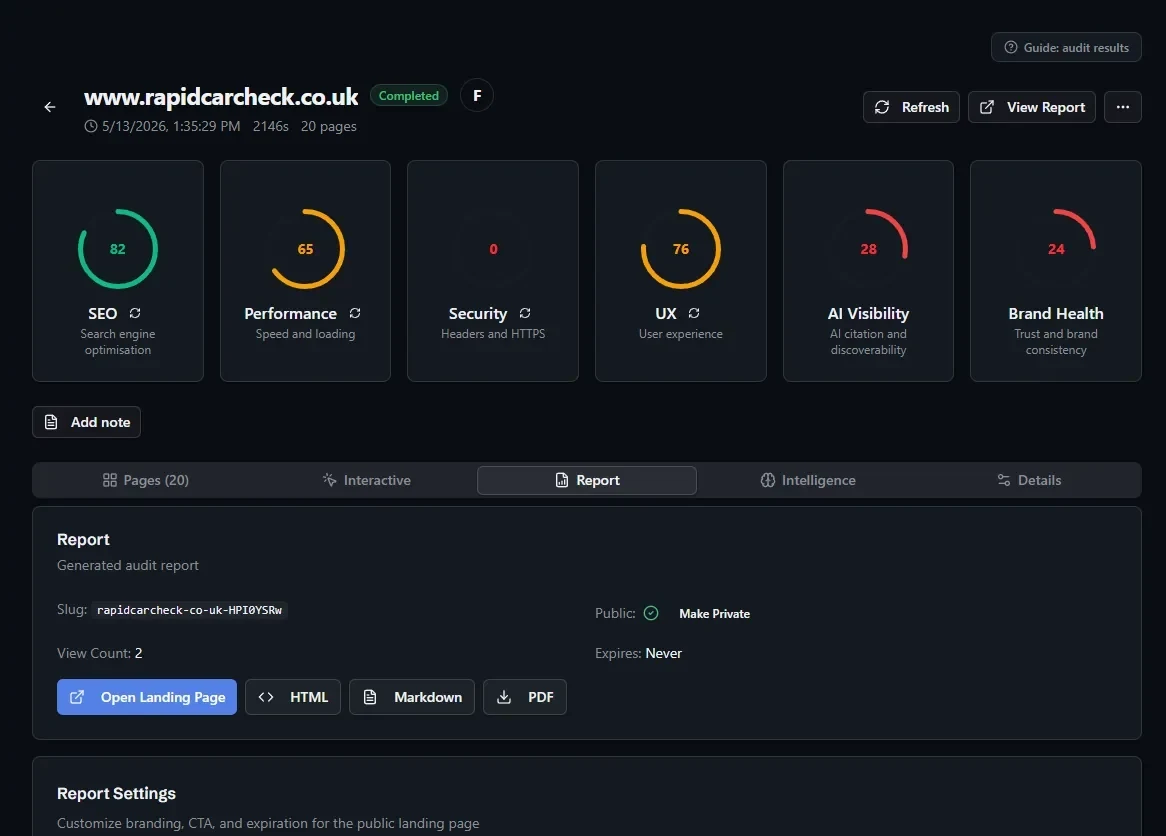The width and height of the screenshot is (1166, 836).
Task: Click the F grade badge
Action: click(477, 95)
